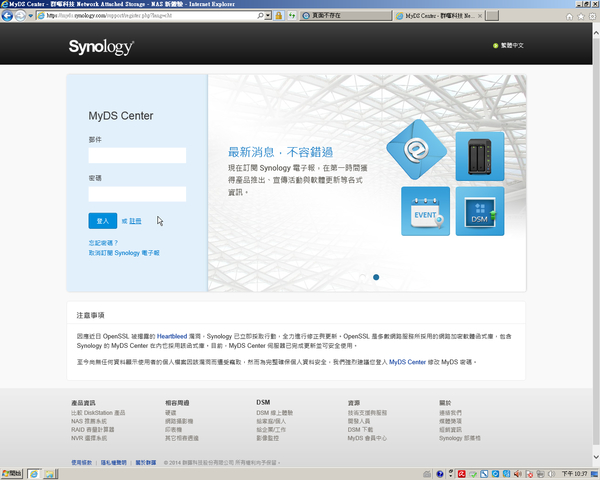Viewport: 600px width, 480px height.
Task: Click the padlock security report icon
Action: [x=279, y=16]
